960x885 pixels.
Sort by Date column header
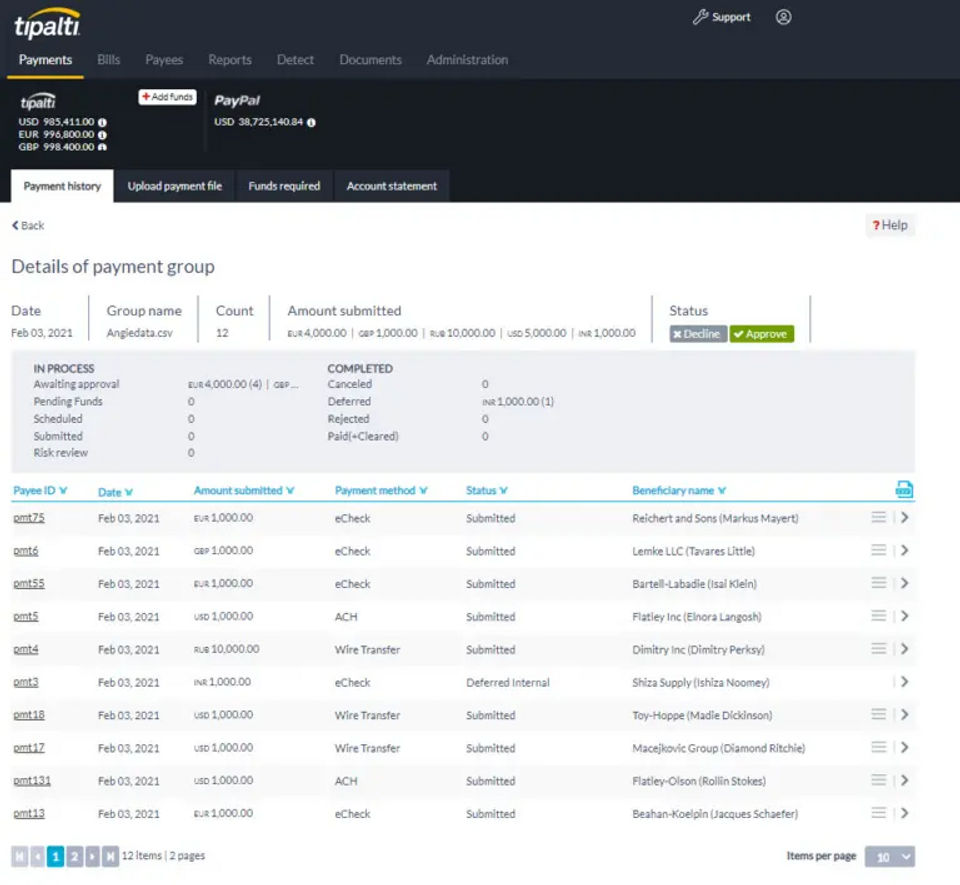pyautogui.click(x=115, y=492)
